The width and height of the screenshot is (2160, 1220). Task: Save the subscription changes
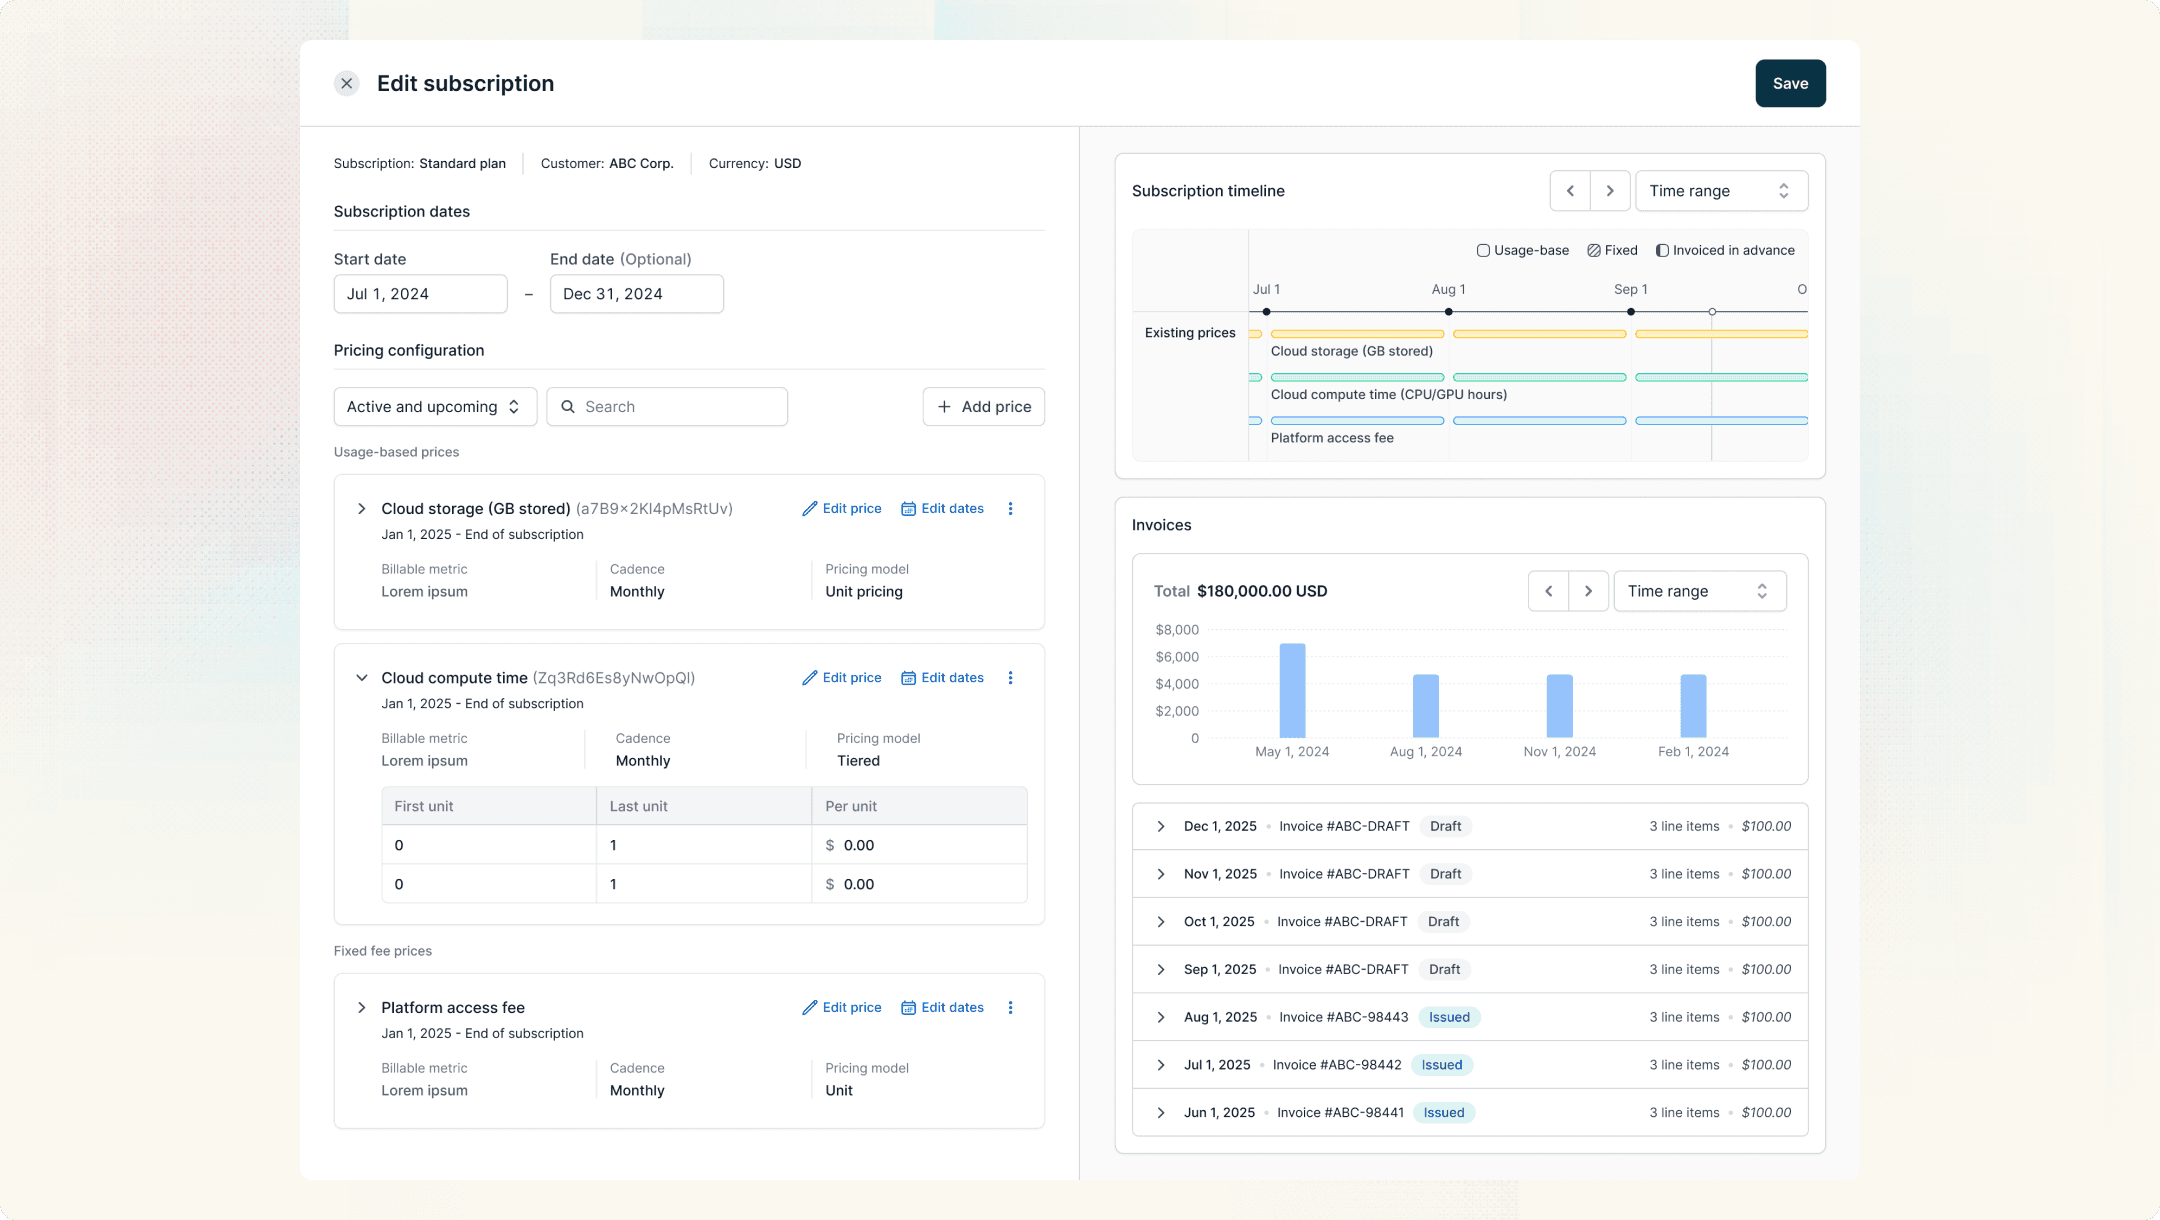pyautogui.click(x=1789, y=84)
